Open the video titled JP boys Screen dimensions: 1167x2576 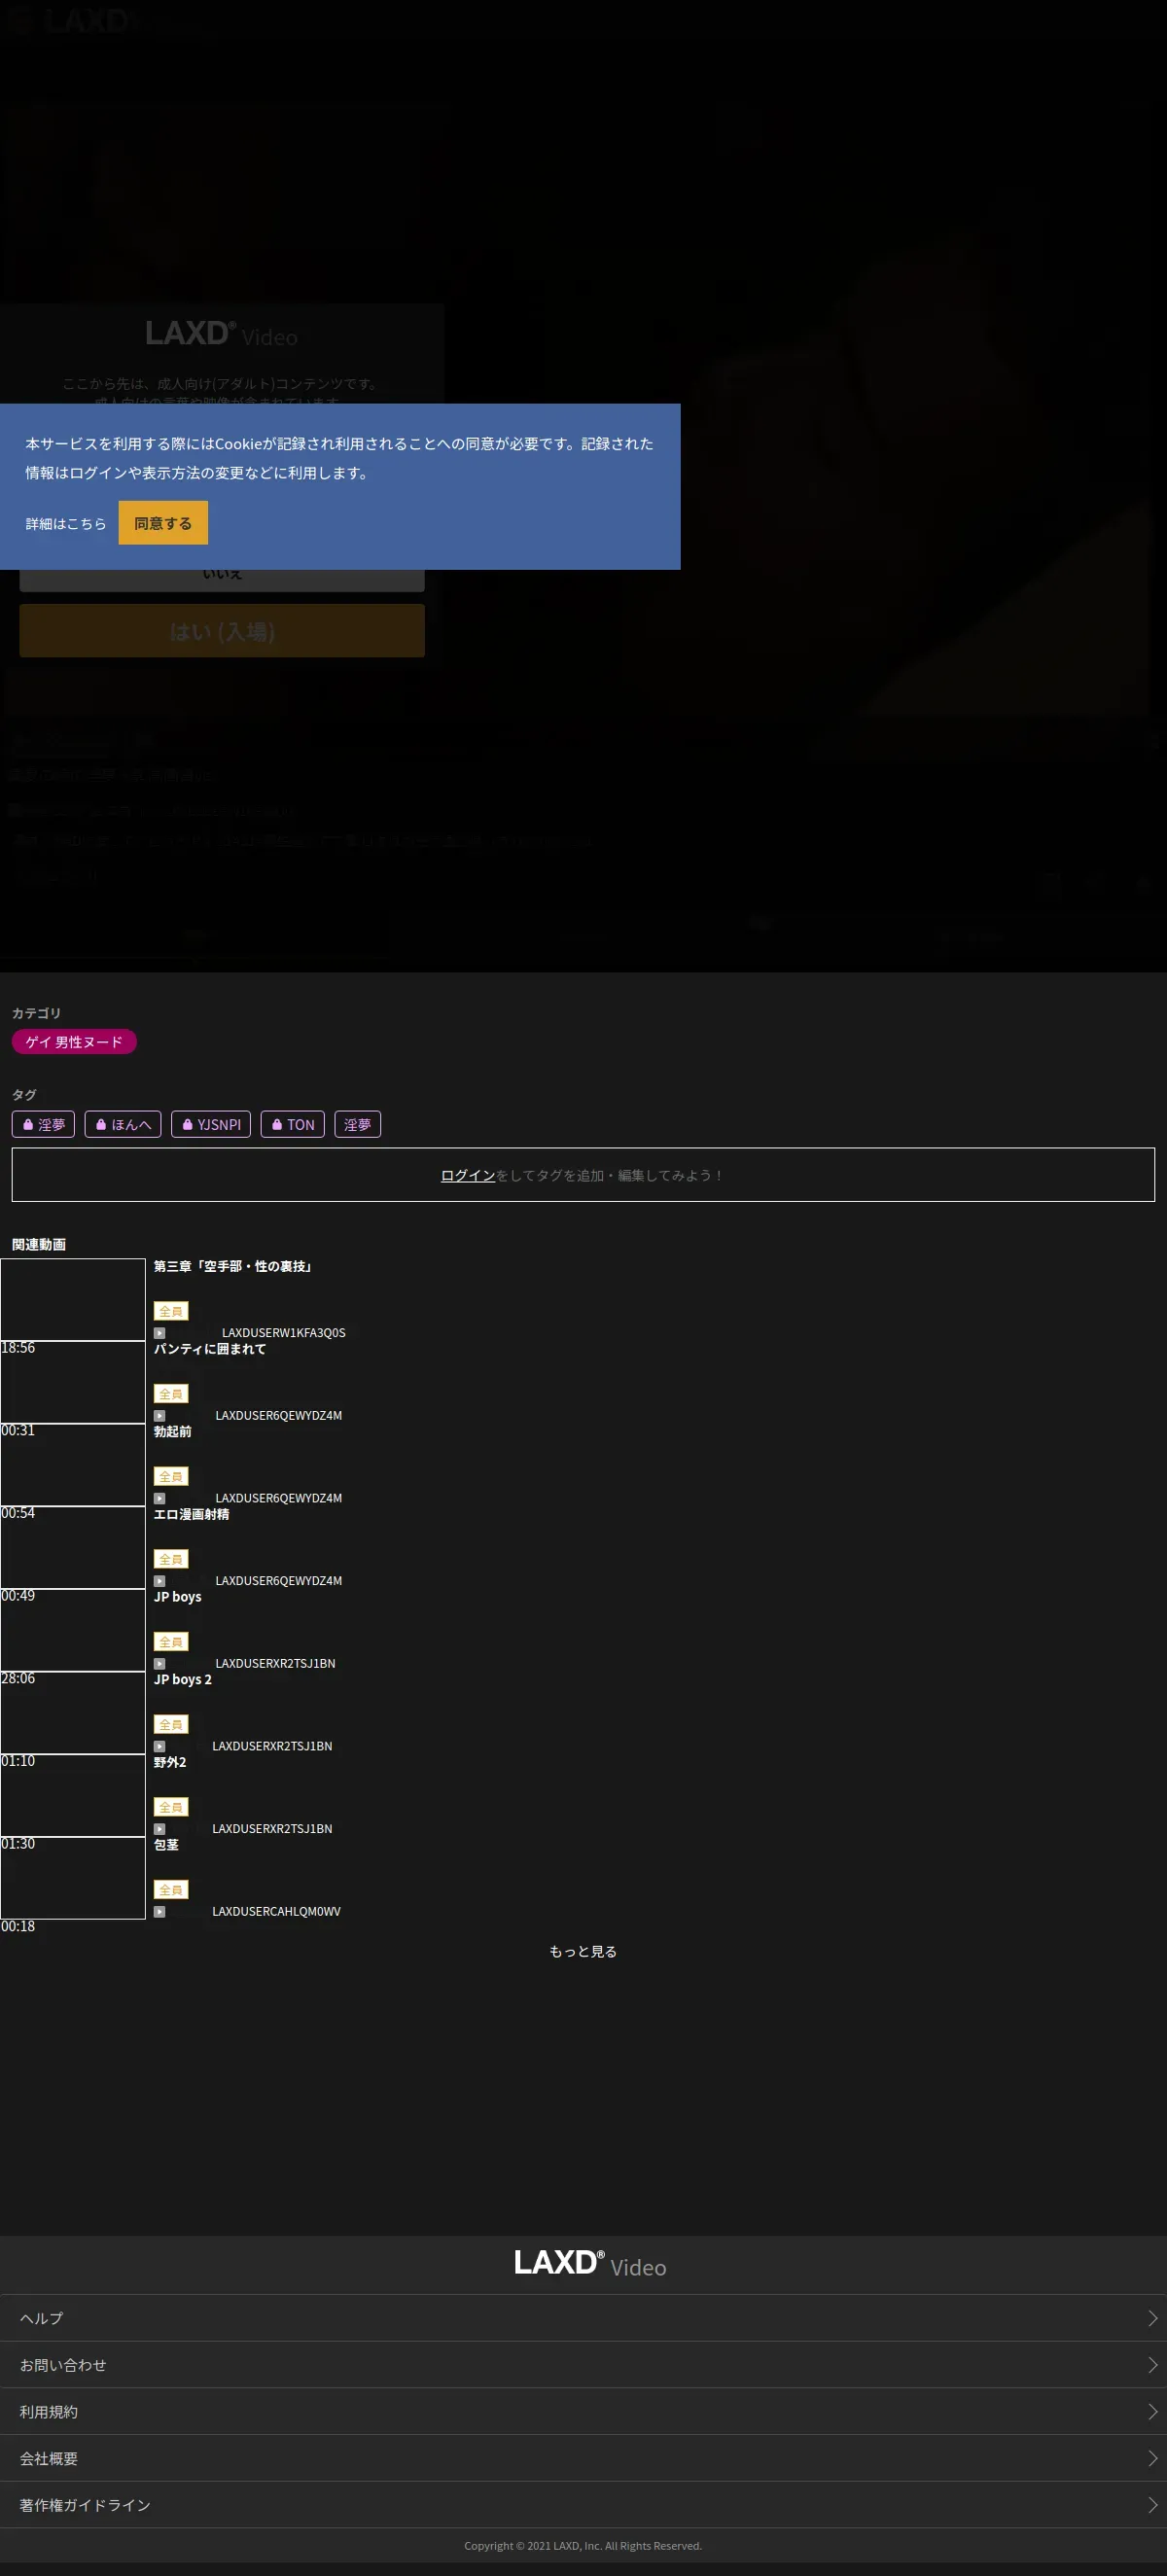(x=178, y=1597)
